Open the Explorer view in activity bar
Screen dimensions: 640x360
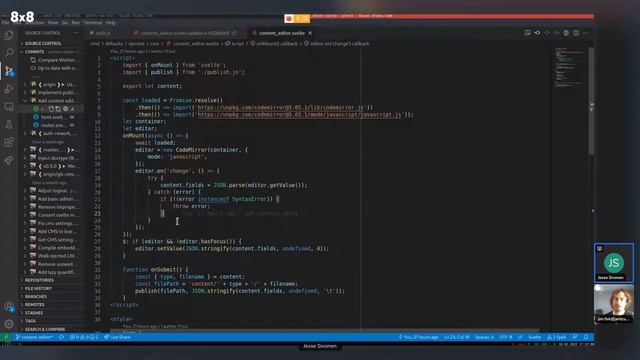(x=9, y=35)
